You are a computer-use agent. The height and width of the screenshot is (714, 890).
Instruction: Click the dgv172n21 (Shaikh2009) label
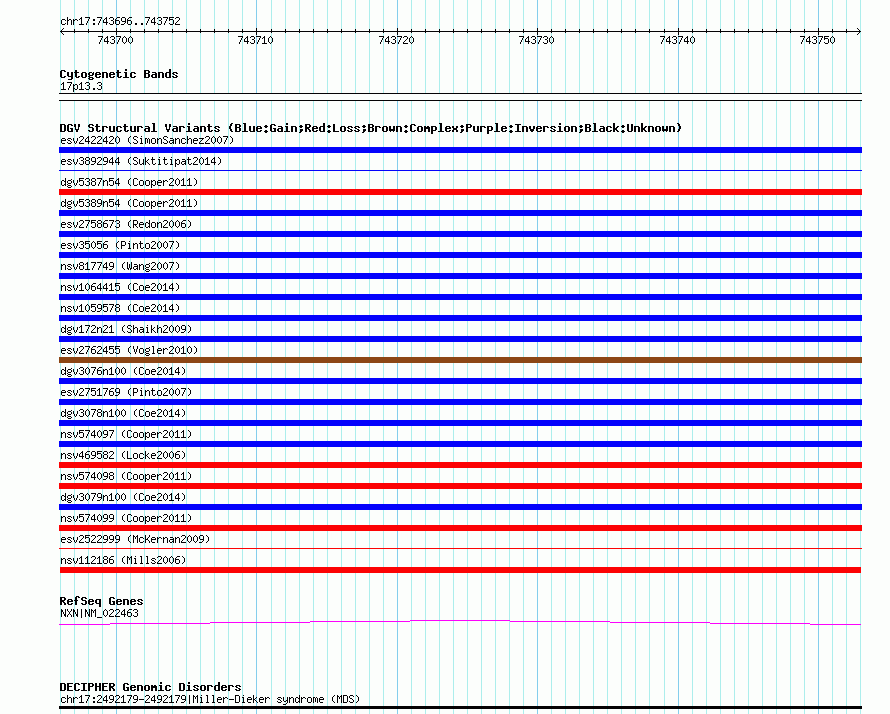click(x=126, y=329)
